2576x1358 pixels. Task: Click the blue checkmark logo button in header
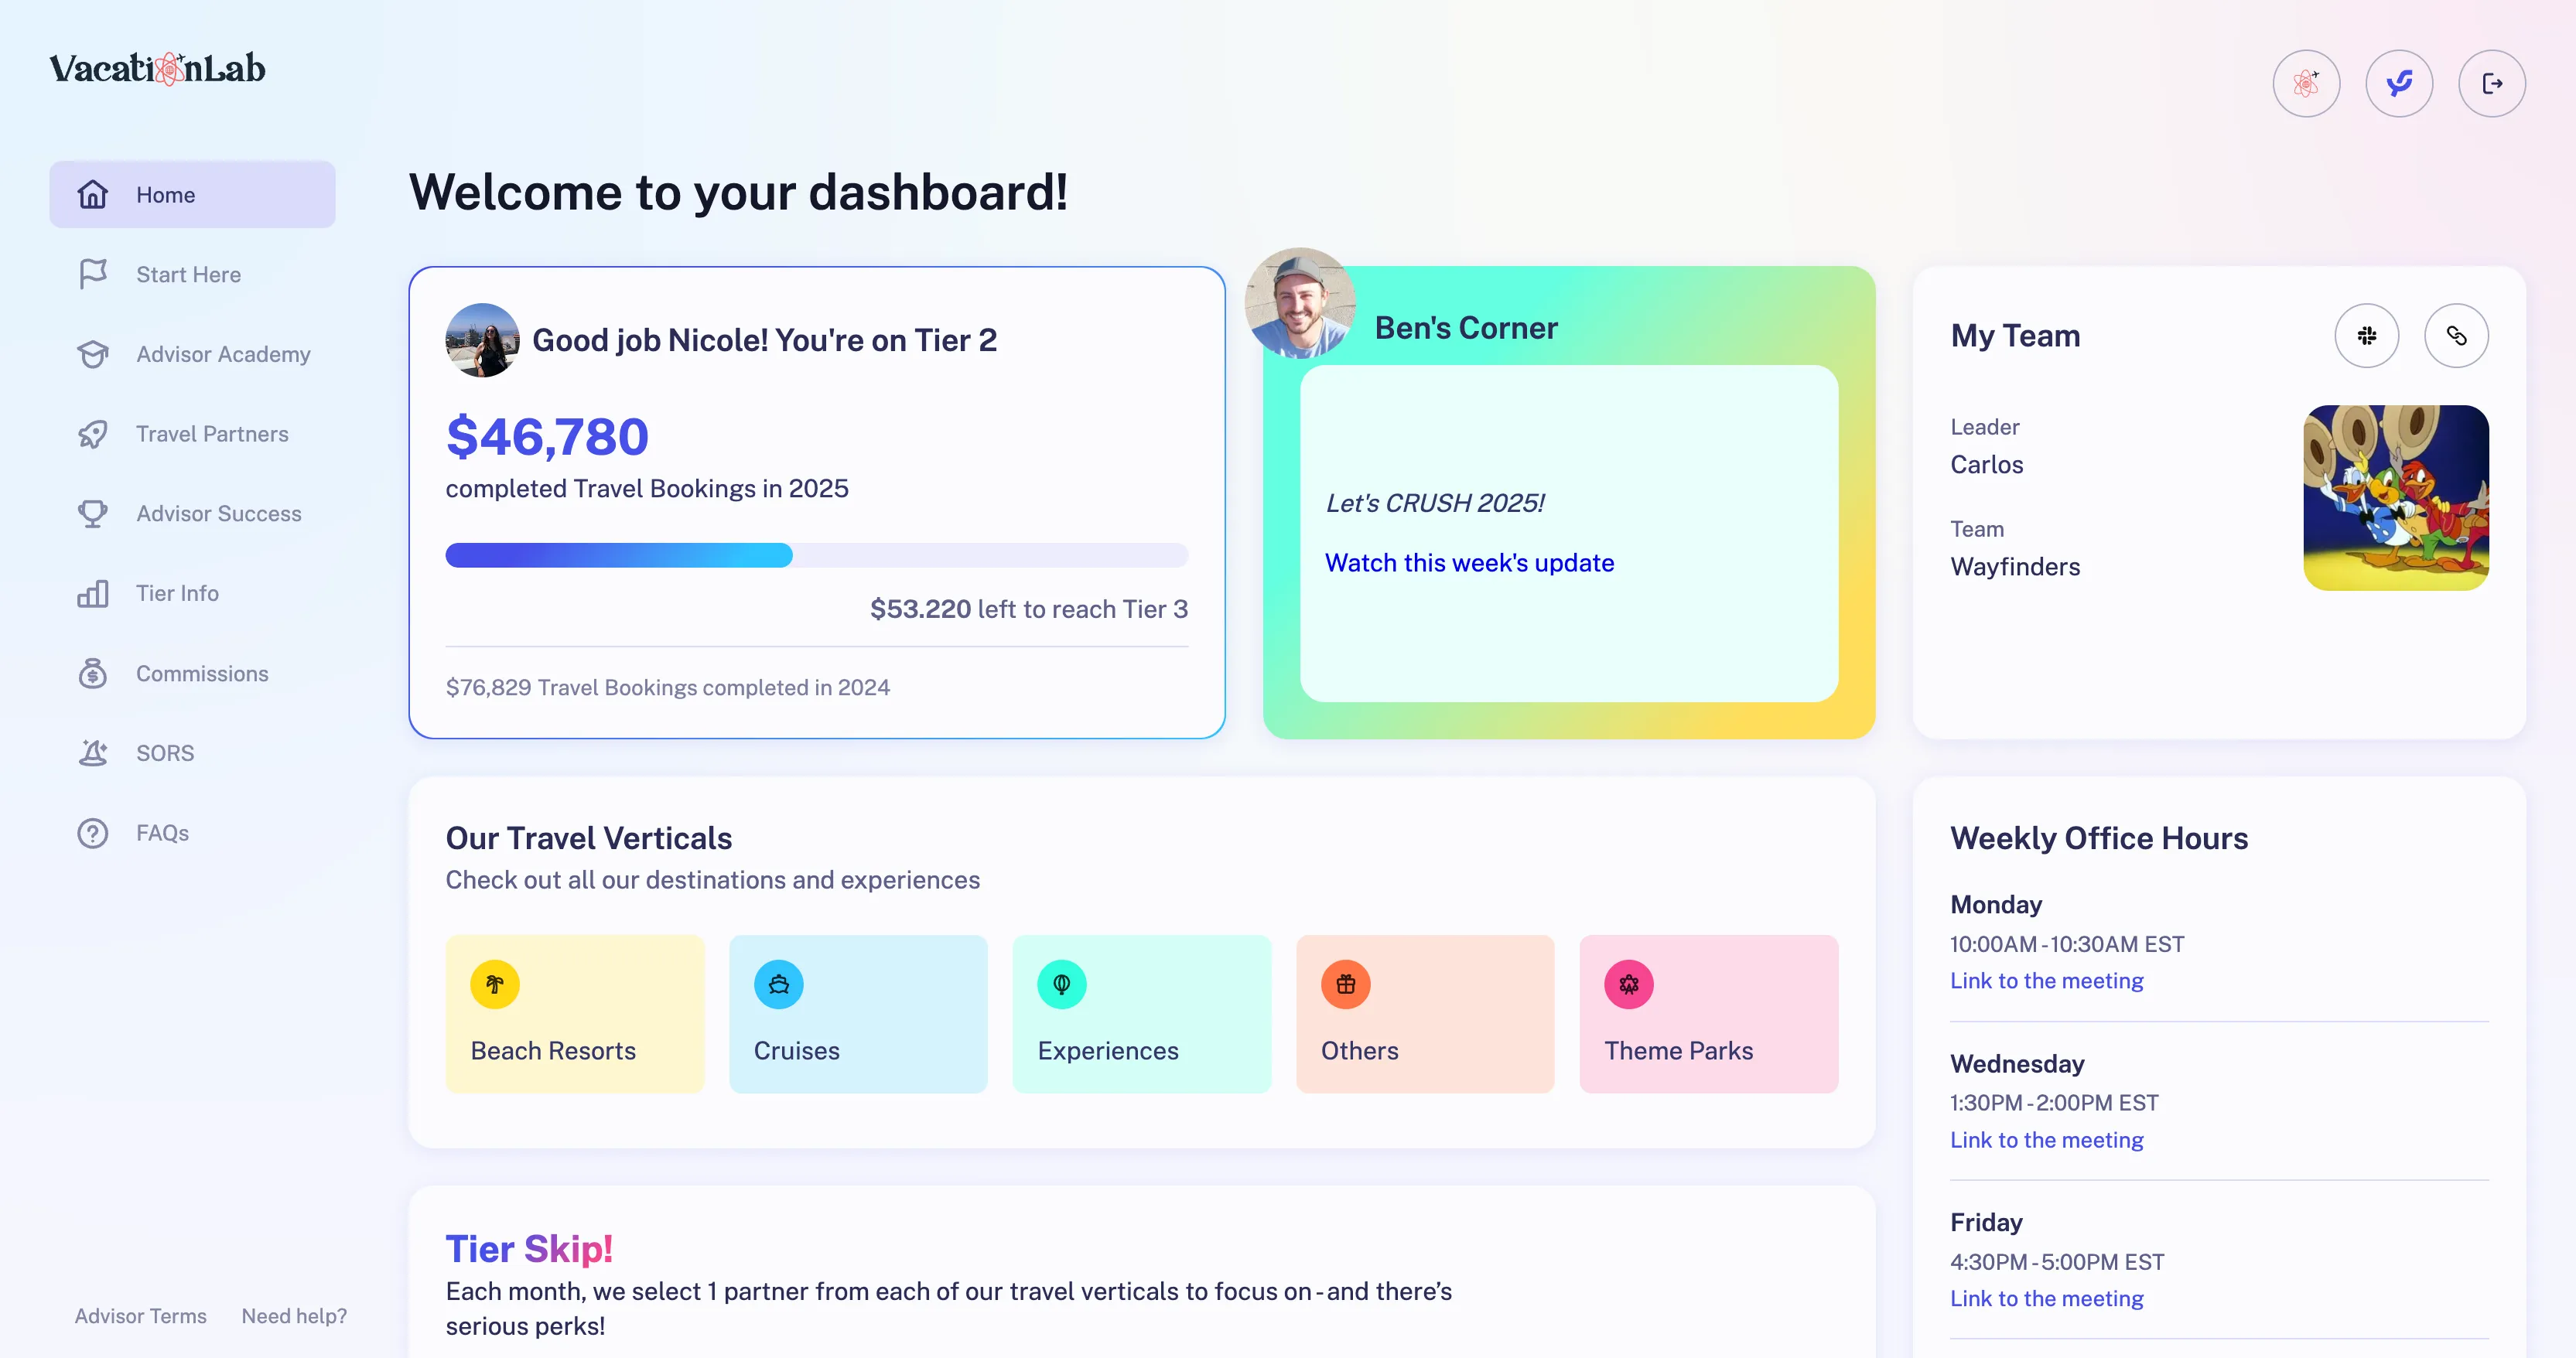[x=2398, y=83]
